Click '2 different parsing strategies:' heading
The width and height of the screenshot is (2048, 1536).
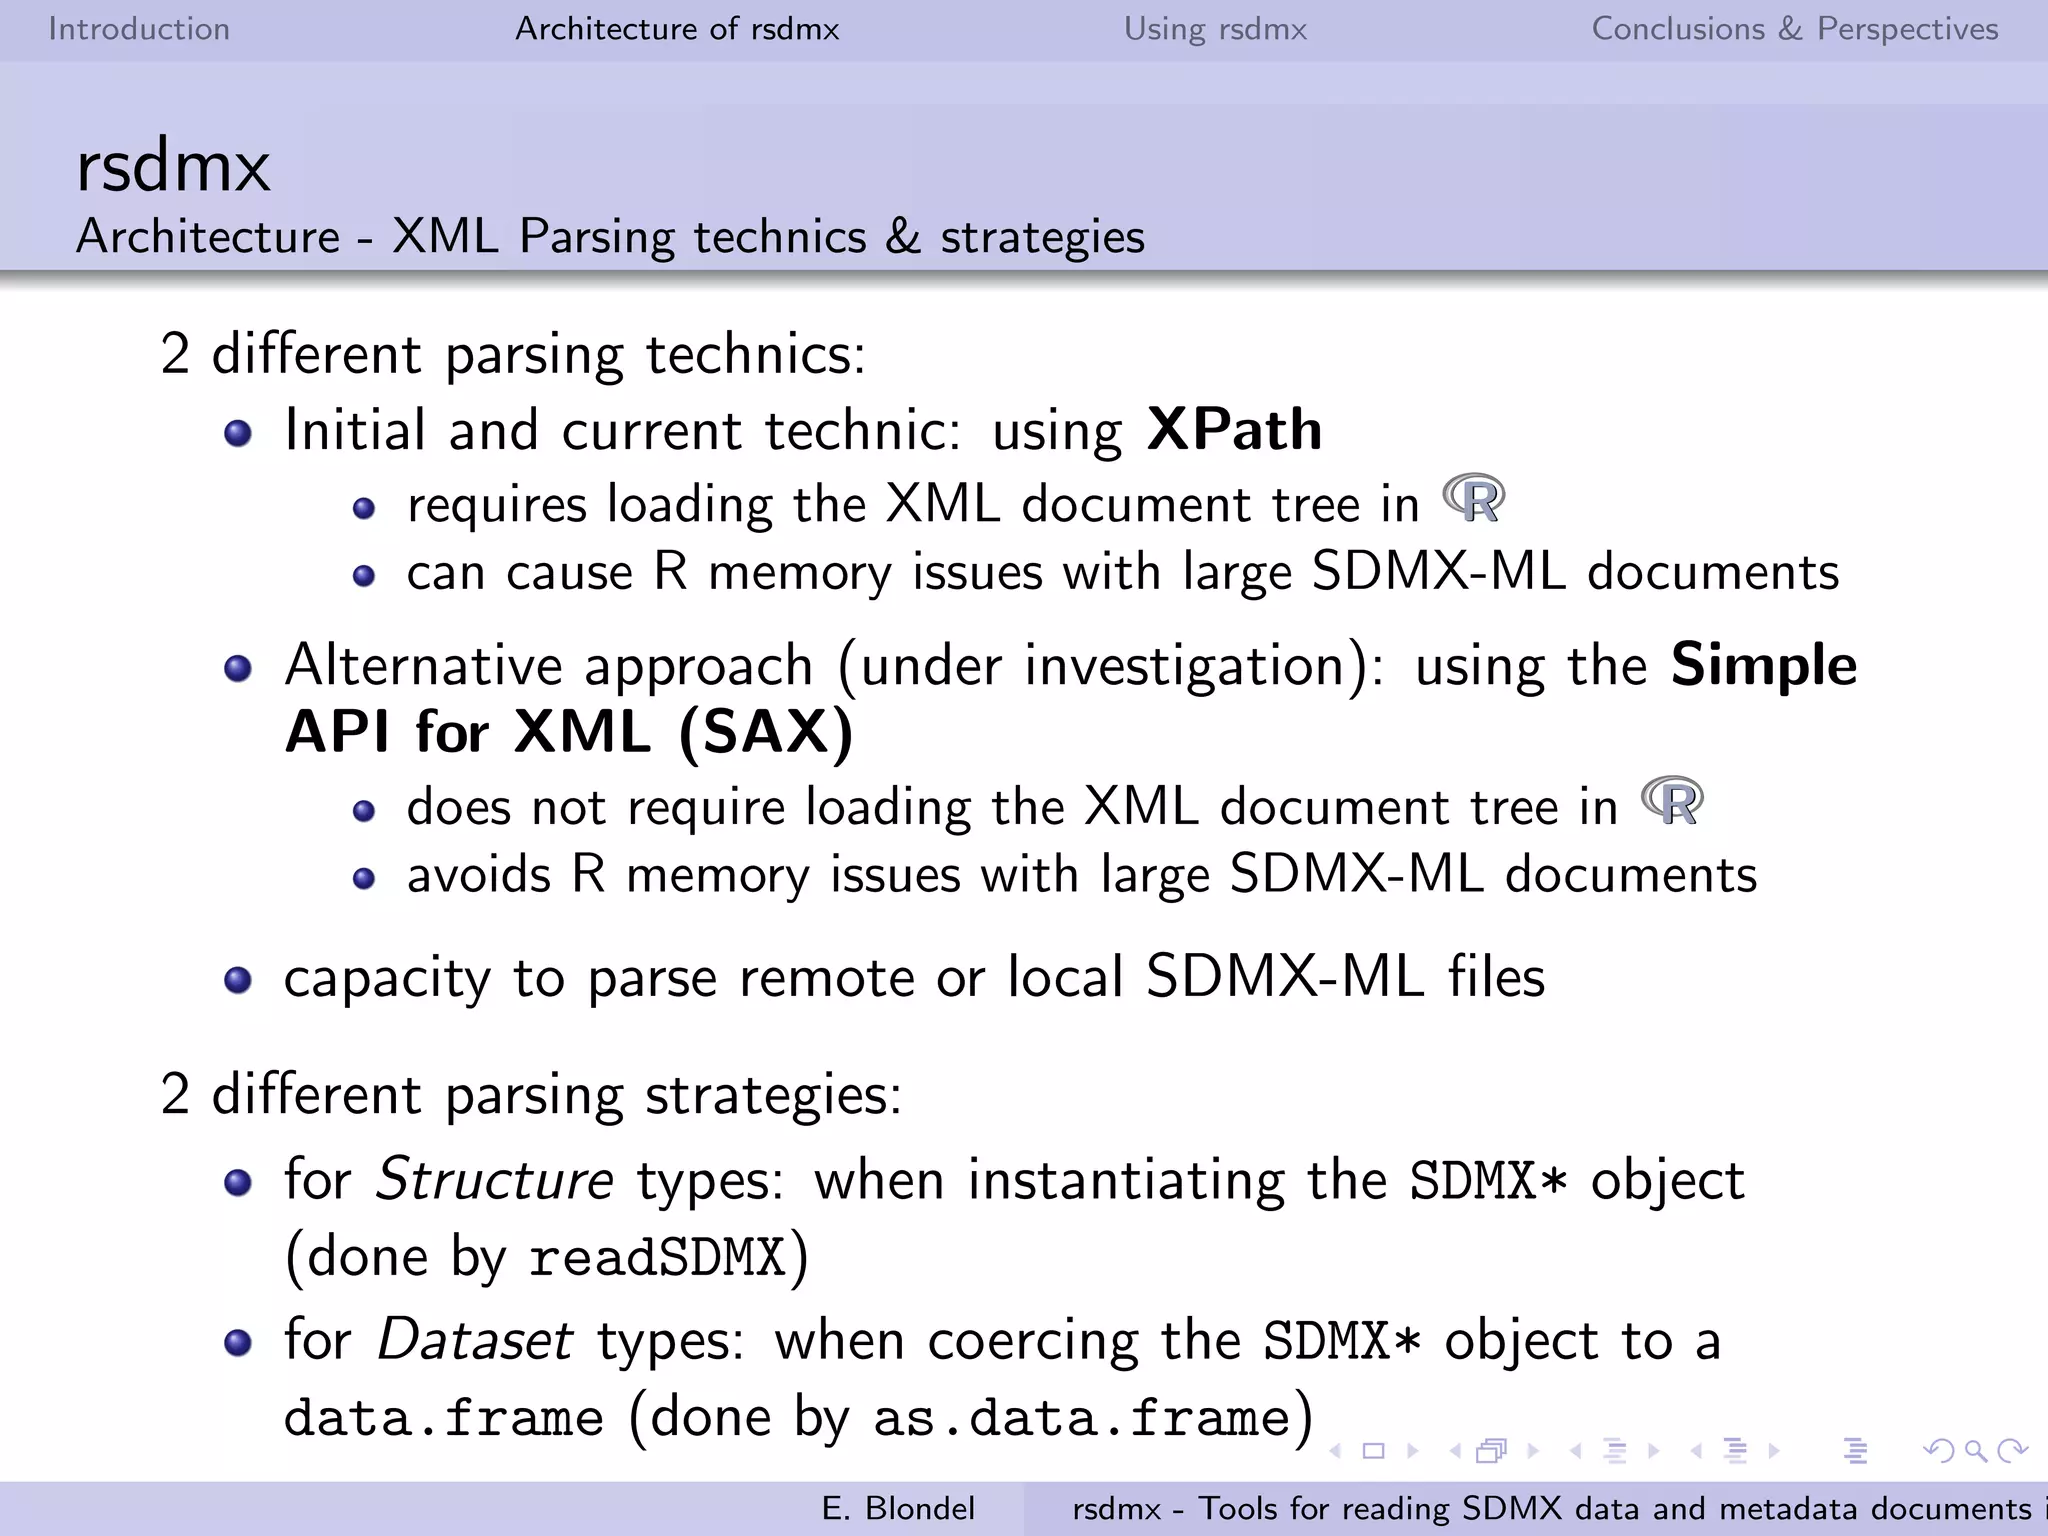(531, 1095)
